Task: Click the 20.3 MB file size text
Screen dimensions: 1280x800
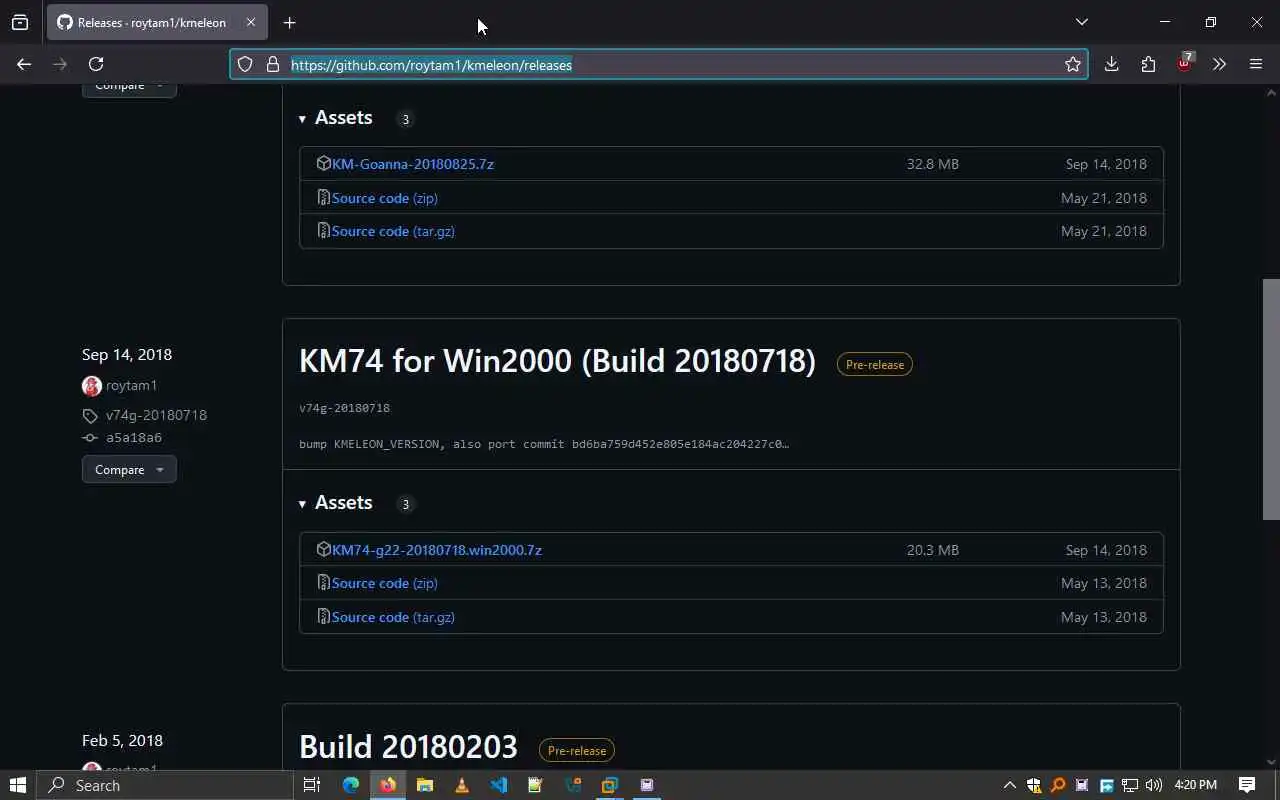Action: coord(932,550)
